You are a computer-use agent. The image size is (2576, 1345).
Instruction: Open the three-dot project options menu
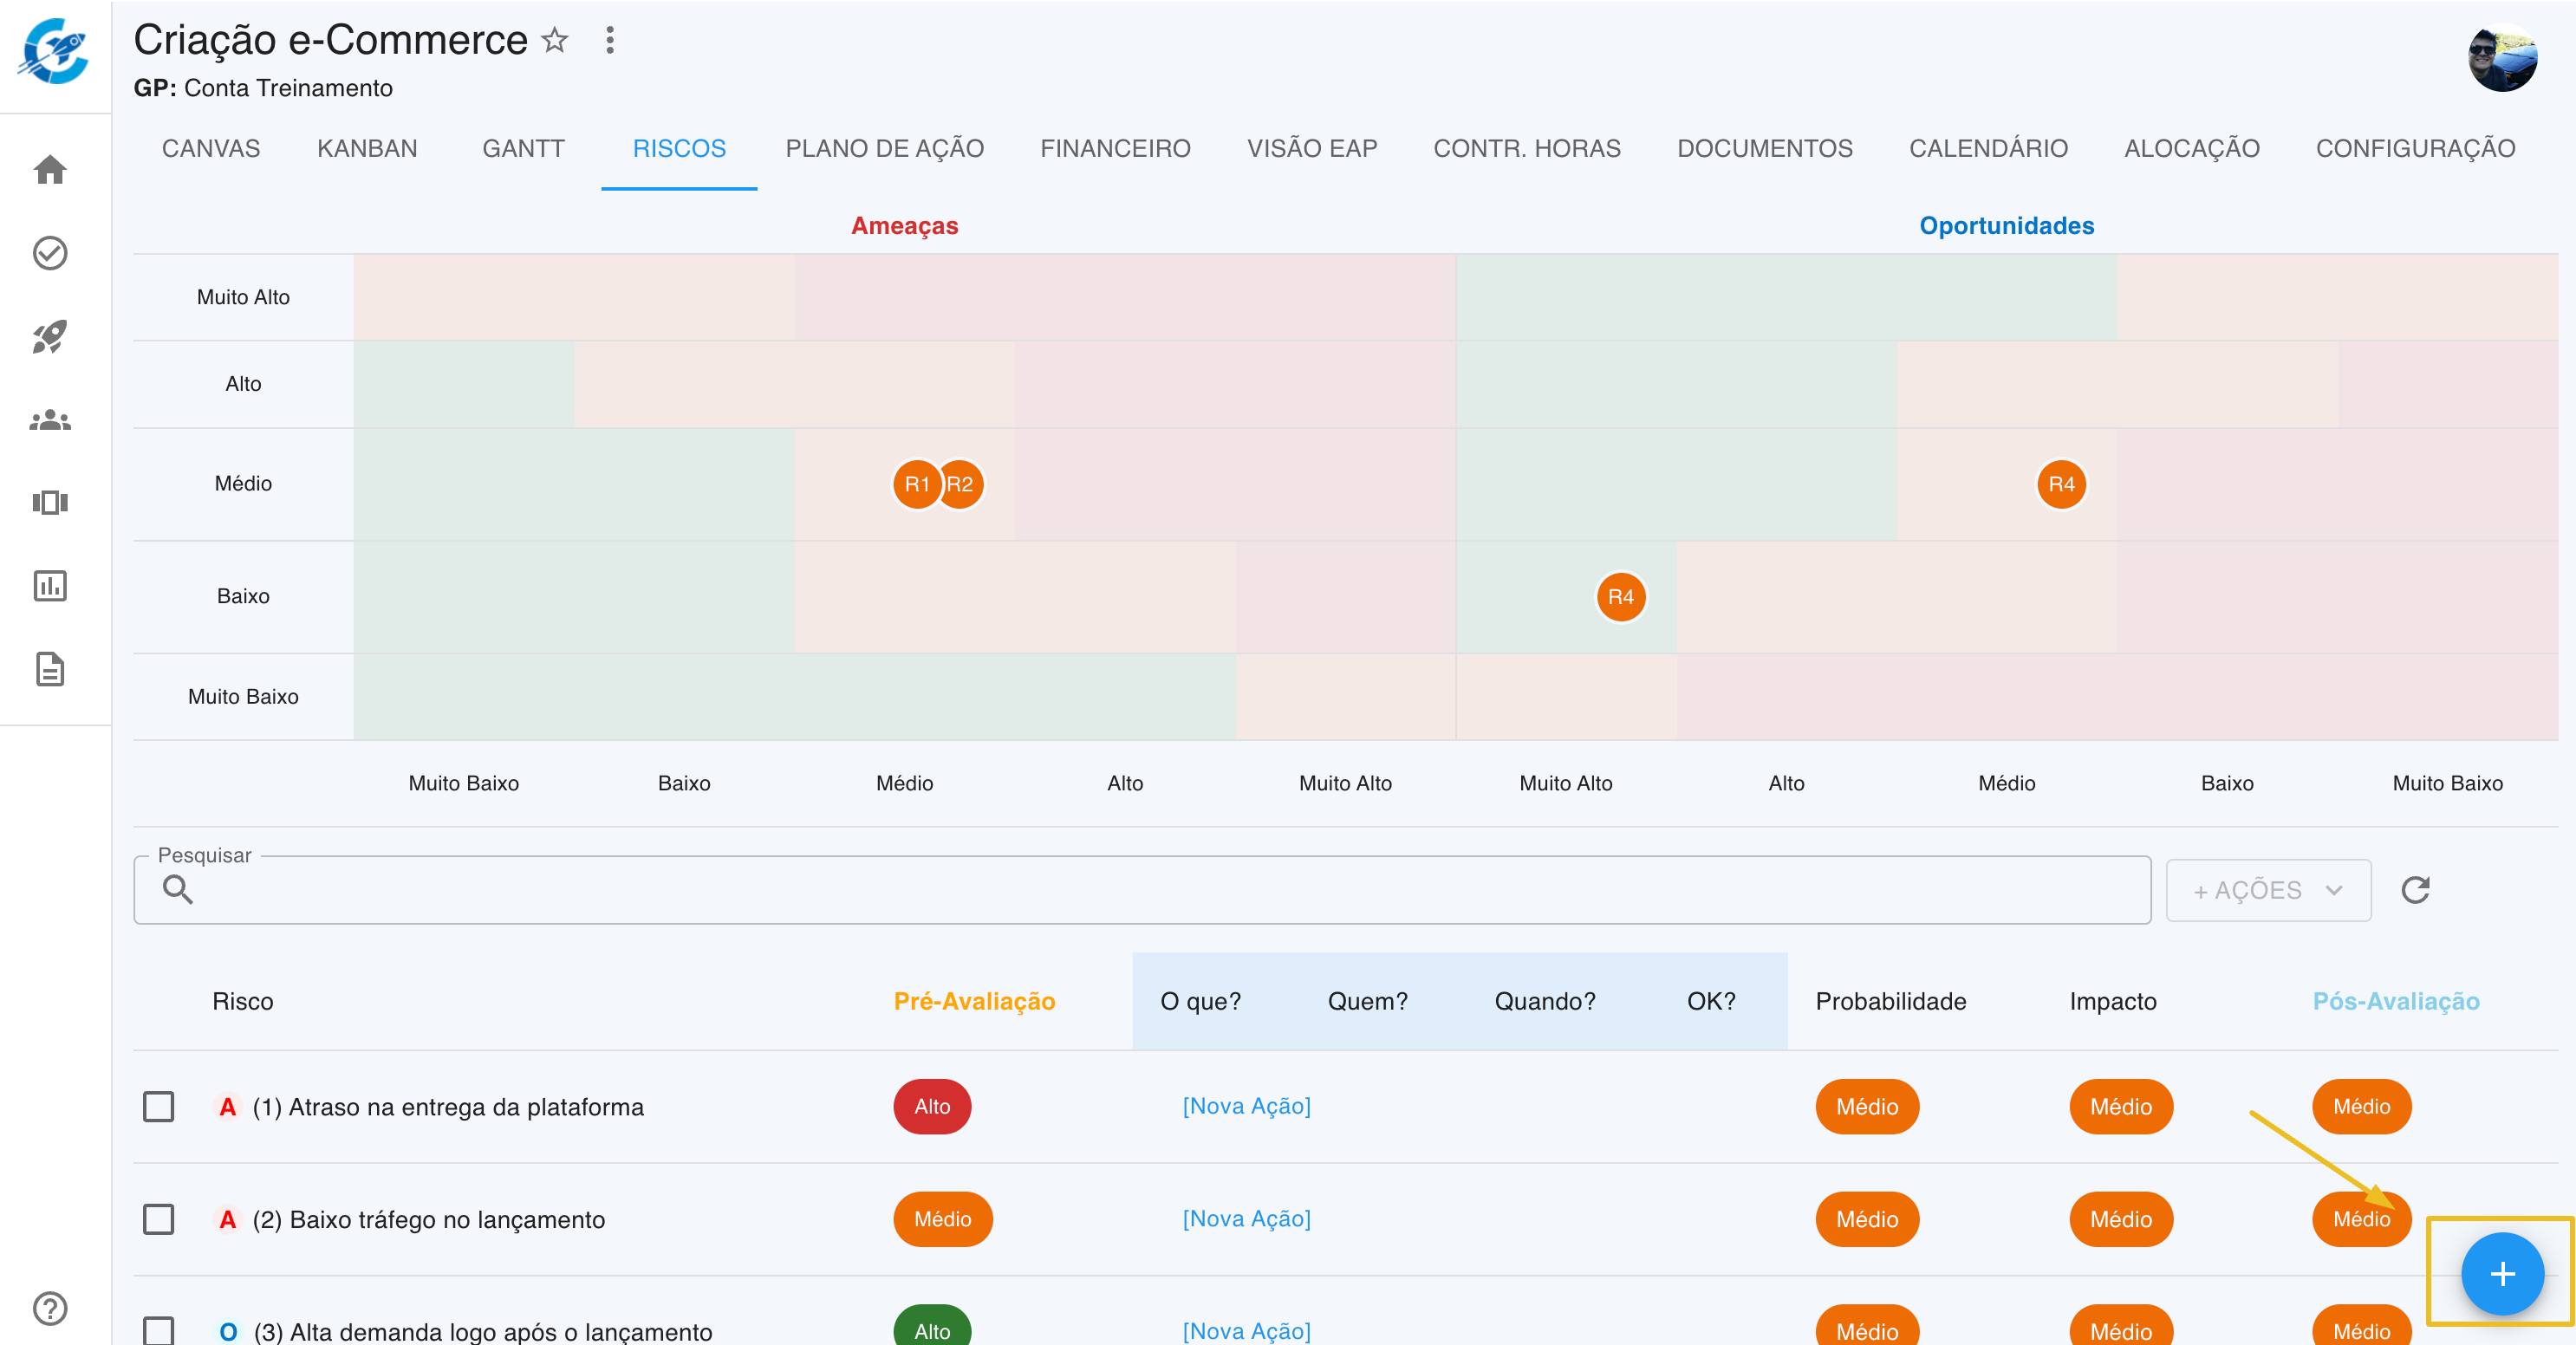coord(610,40)
